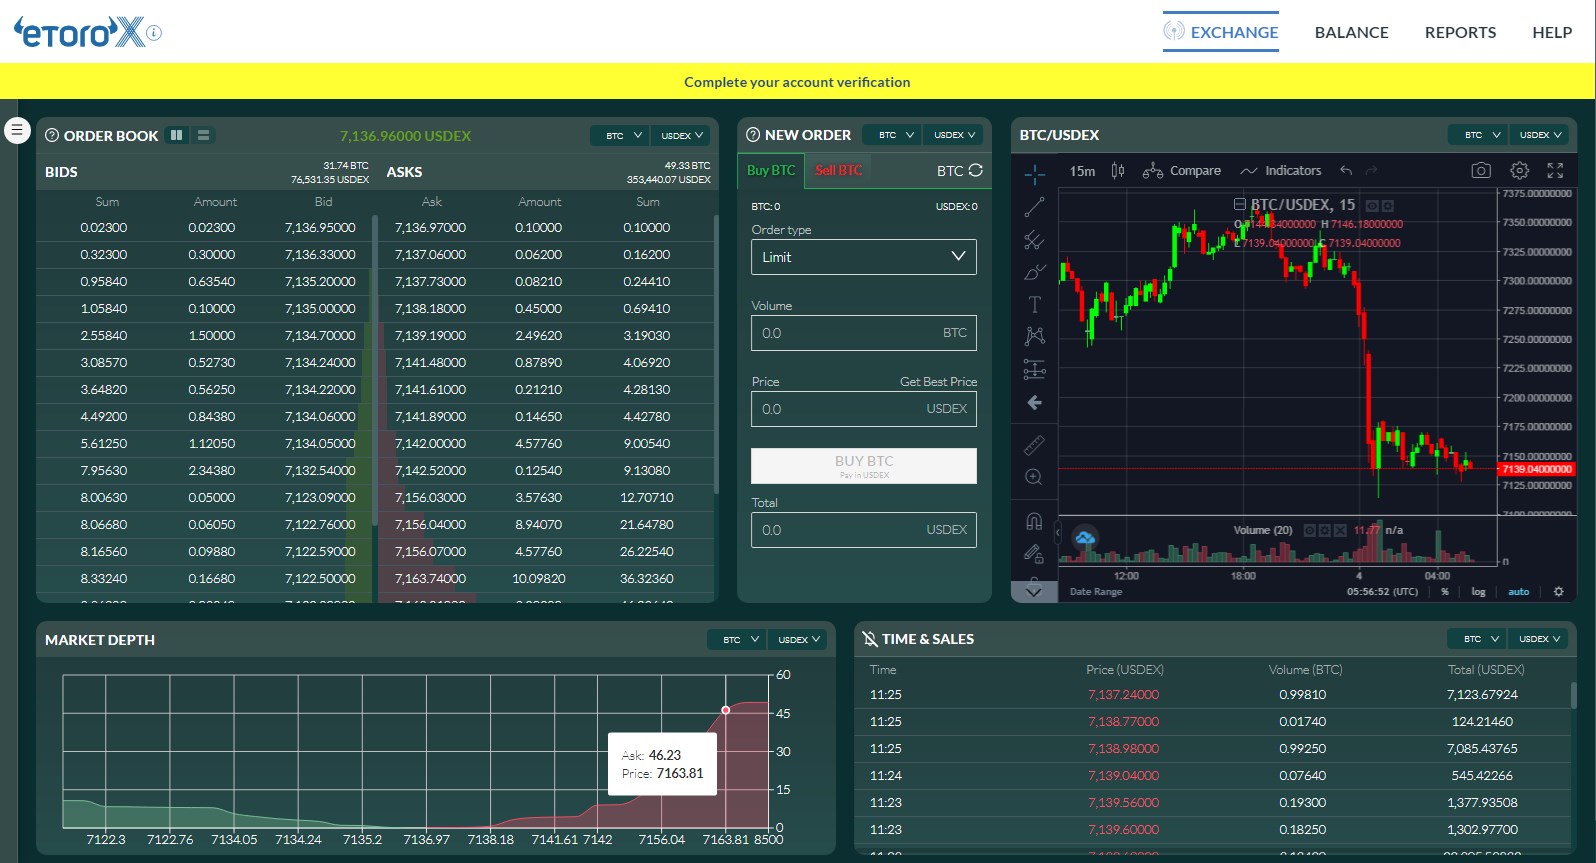The width and height of the screenshot is (1596, 863).
Task: Open the Order Book BTC dropdown
Action: click(x=620, y=135)
